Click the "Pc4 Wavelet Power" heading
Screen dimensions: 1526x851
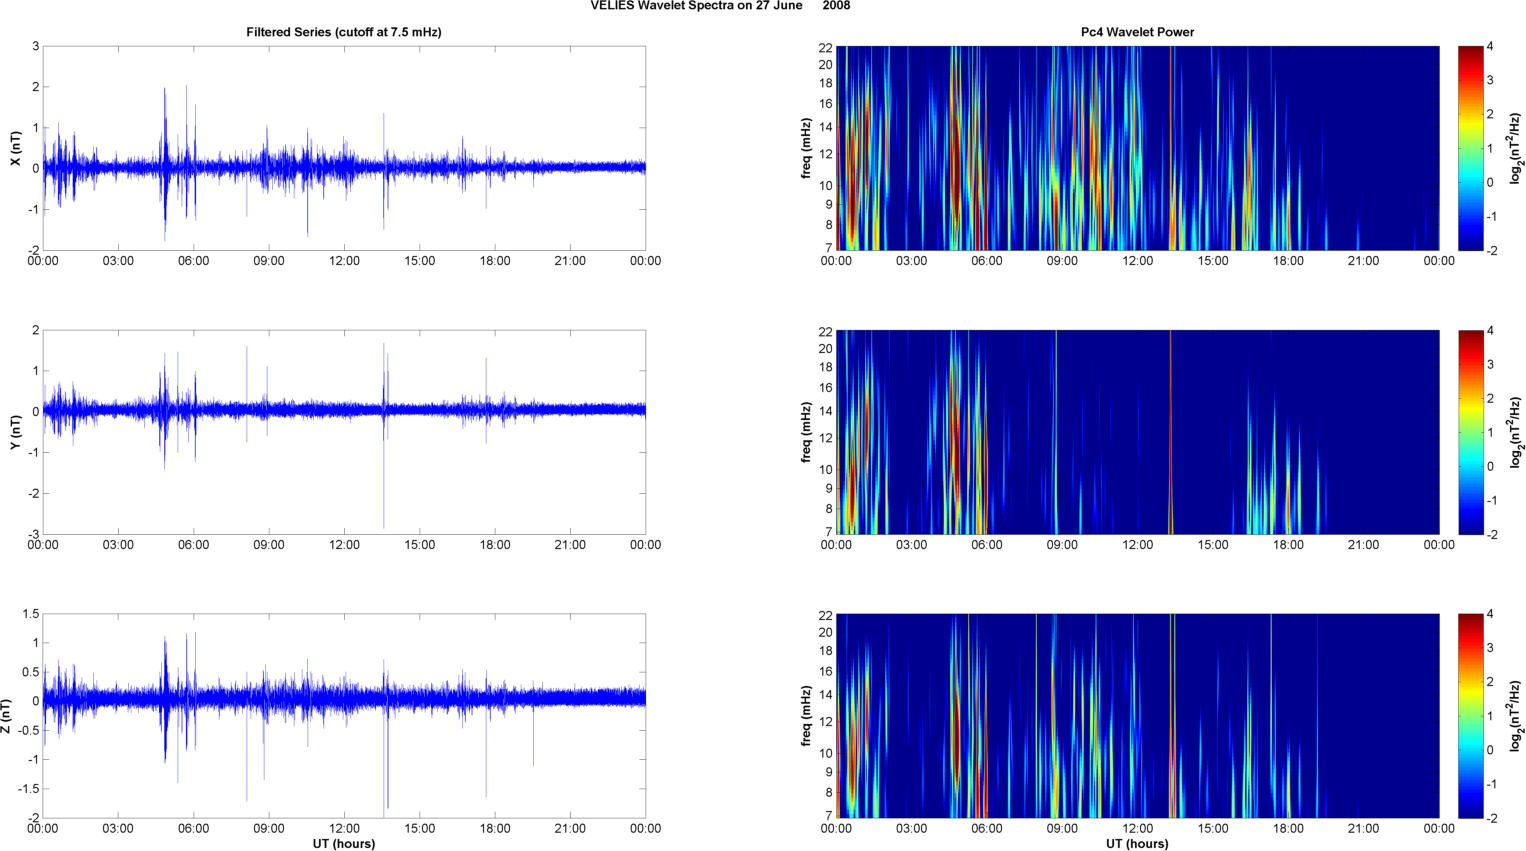pyautogui.click(x=1137, y=32)
